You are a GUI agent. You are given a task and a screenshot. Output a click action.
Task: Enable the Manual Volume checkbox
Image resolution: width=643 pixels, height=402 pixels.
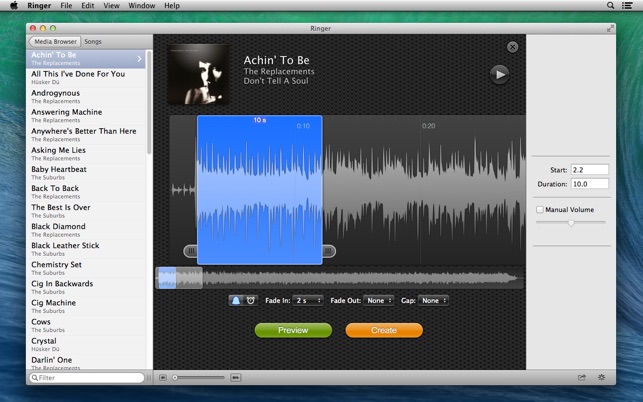pos(540,210)
